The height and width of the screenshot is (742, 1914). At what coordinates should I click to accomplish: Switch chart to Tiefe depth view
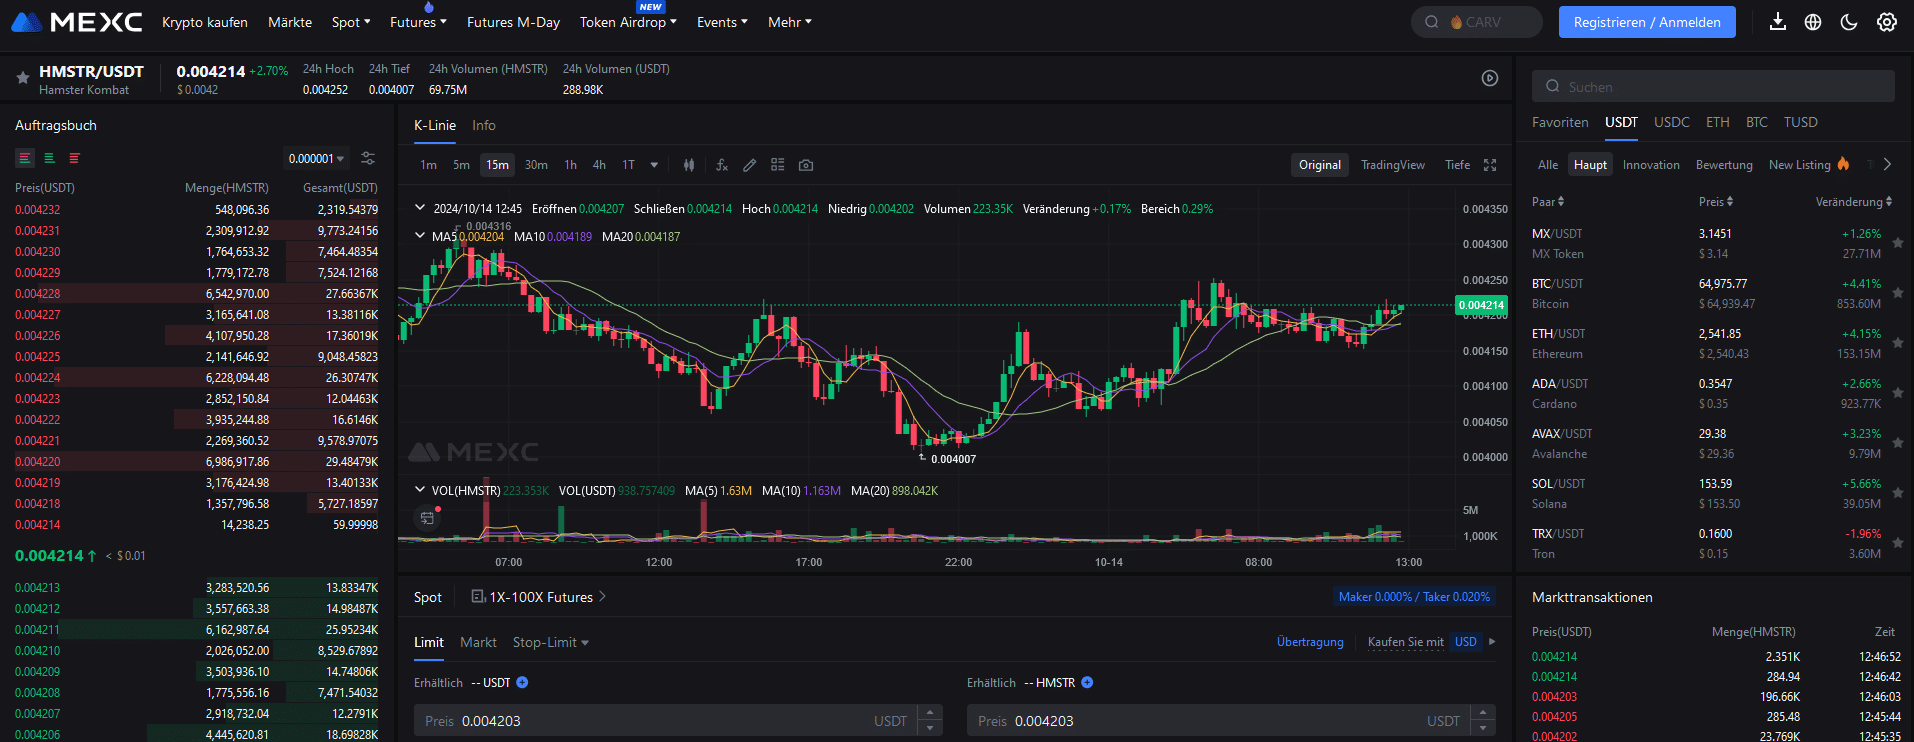coord(1458,165)
